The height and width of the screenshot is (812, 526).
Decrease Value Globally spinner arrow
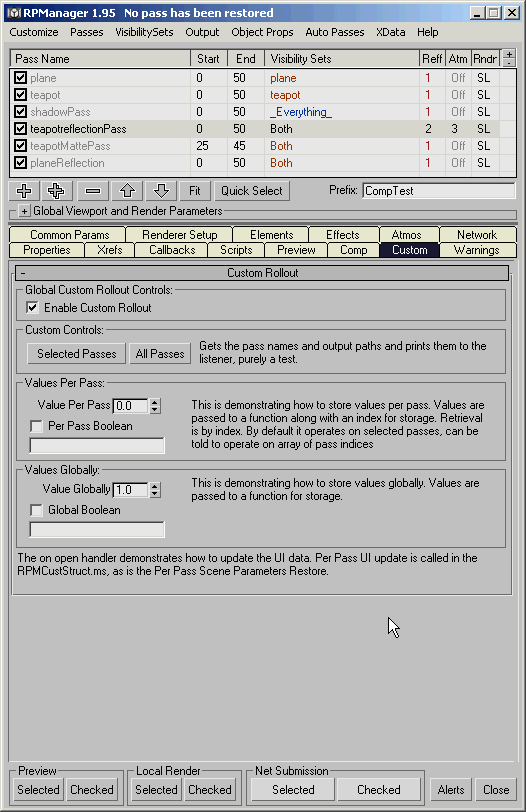(x=155, y=494)
